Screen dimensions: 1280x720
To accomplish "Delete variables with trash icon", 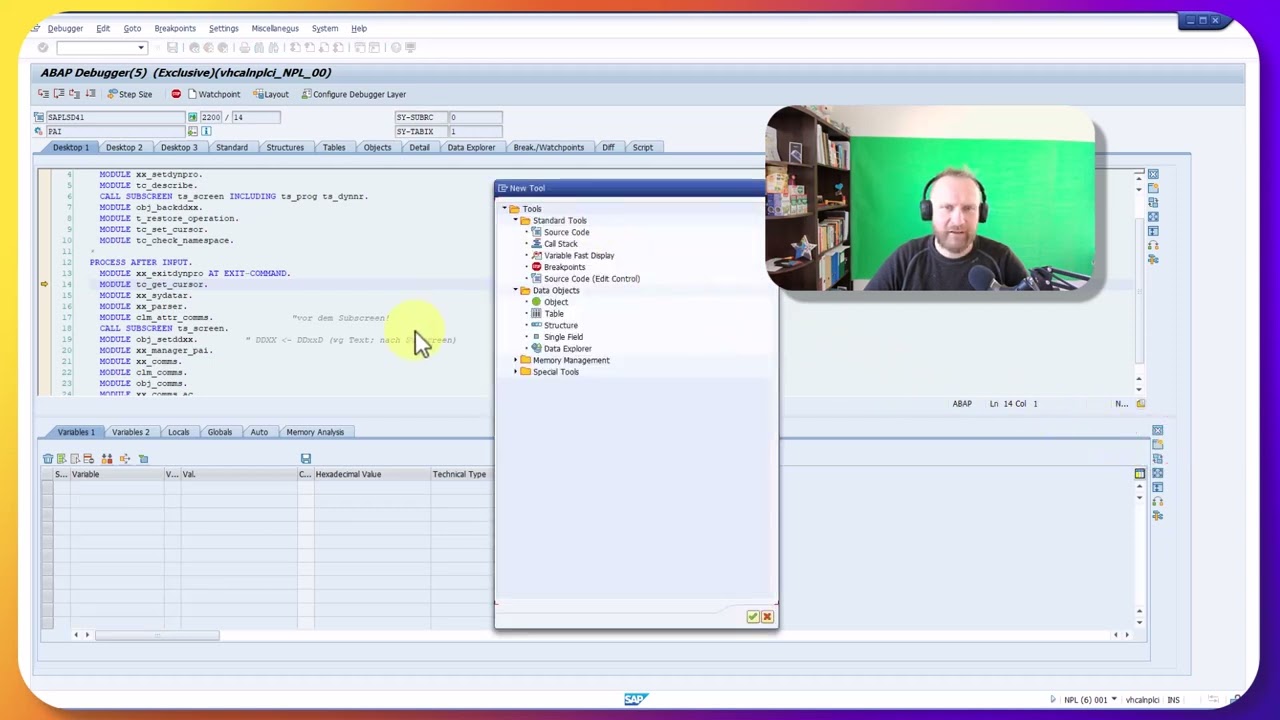I will point(47,459).
